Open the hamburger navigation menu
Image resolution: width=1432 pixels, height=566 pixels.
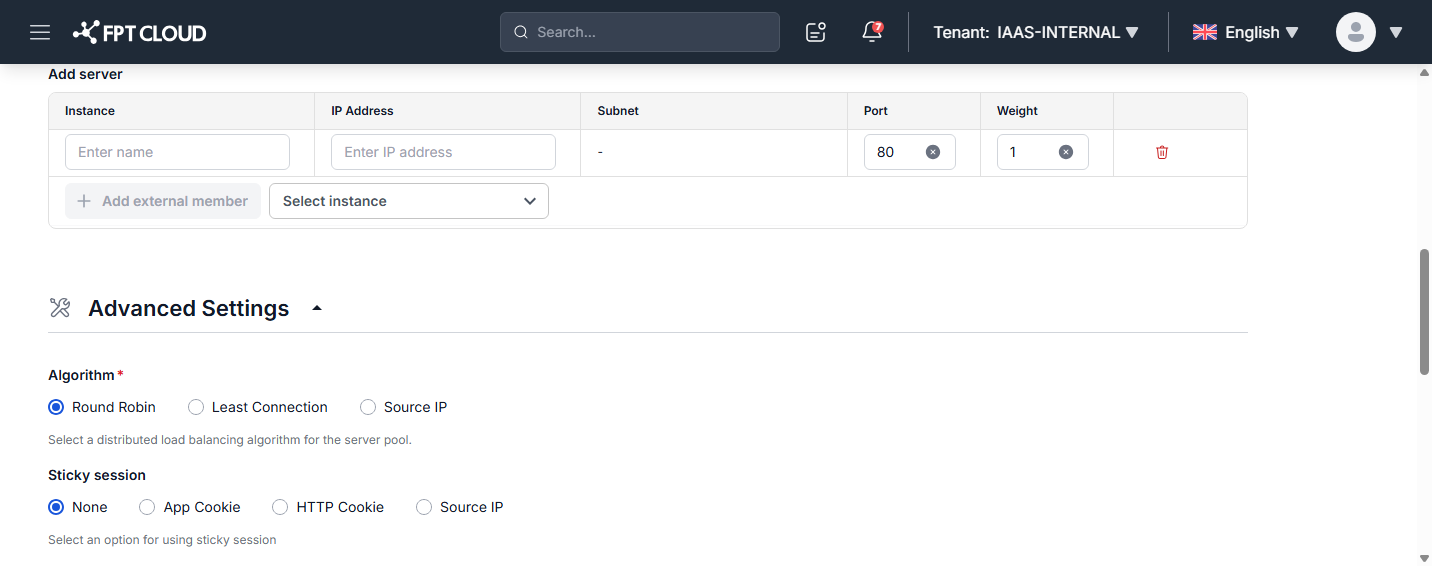(x=40, y=32)
